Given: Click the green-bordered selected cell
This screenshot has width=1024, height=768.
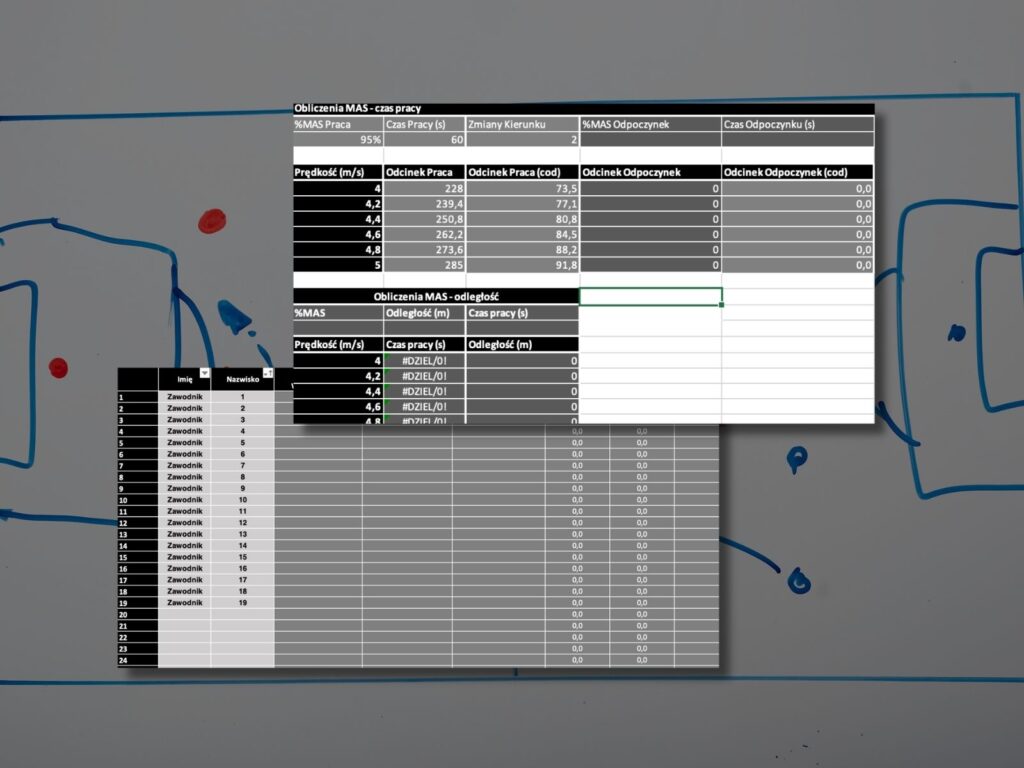Looking at the screenshot, I should (x=650, y=296).
